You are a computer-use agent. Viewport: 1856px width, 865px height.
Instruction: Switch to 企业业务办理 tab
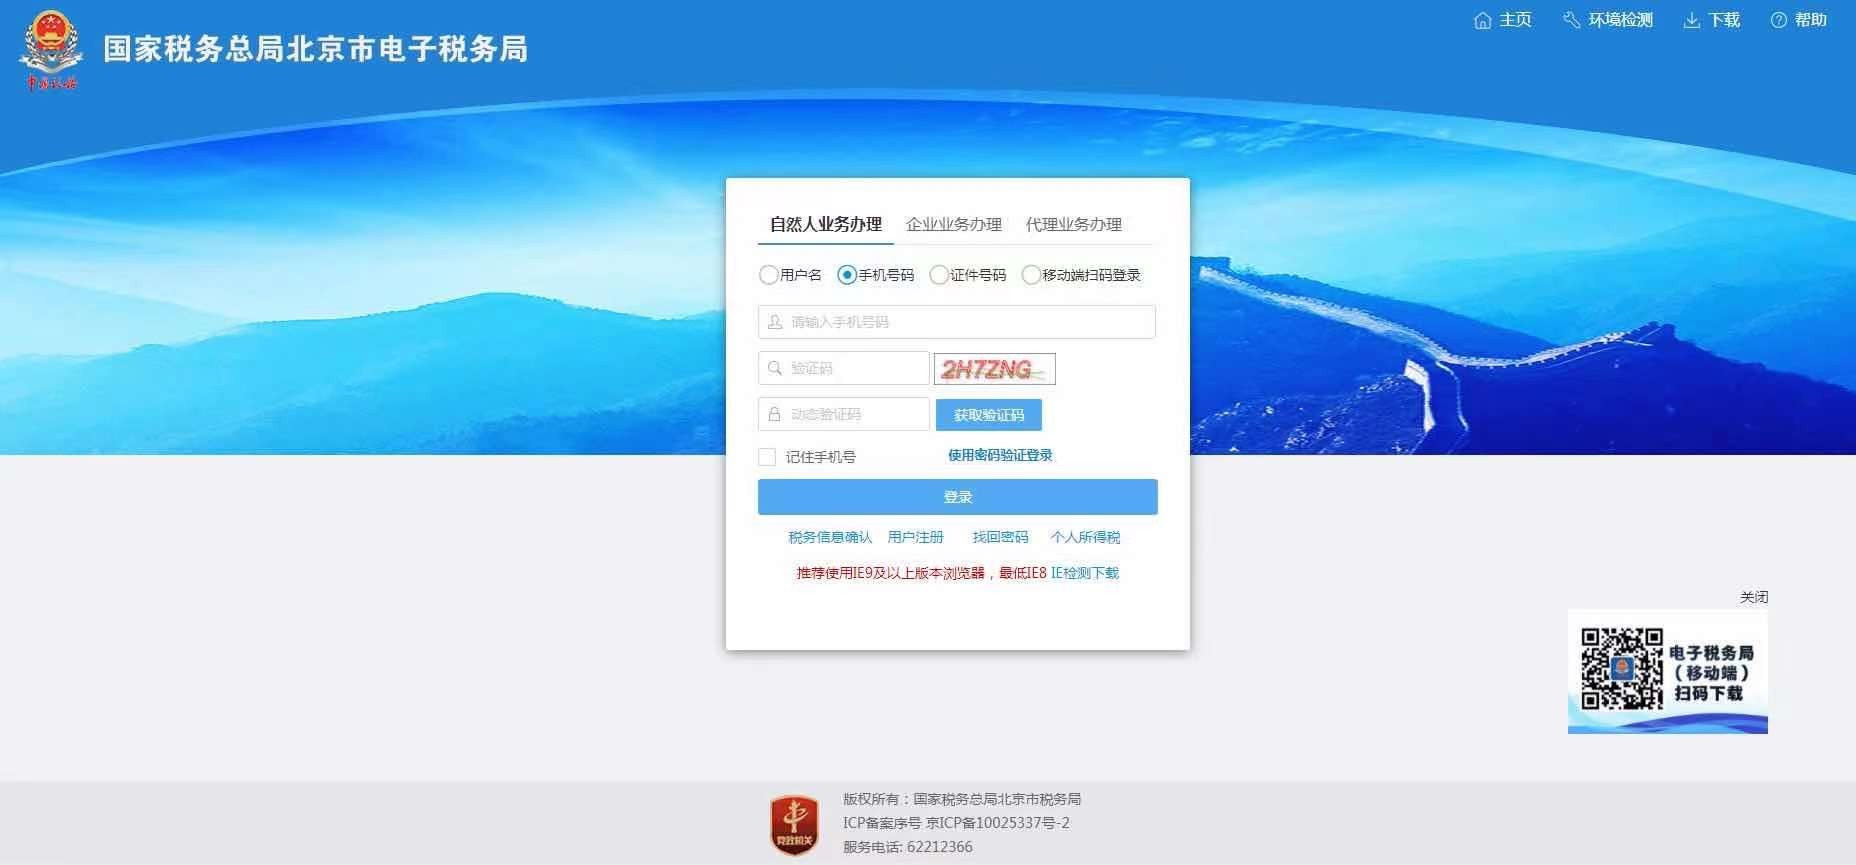(x=954, y=225)
